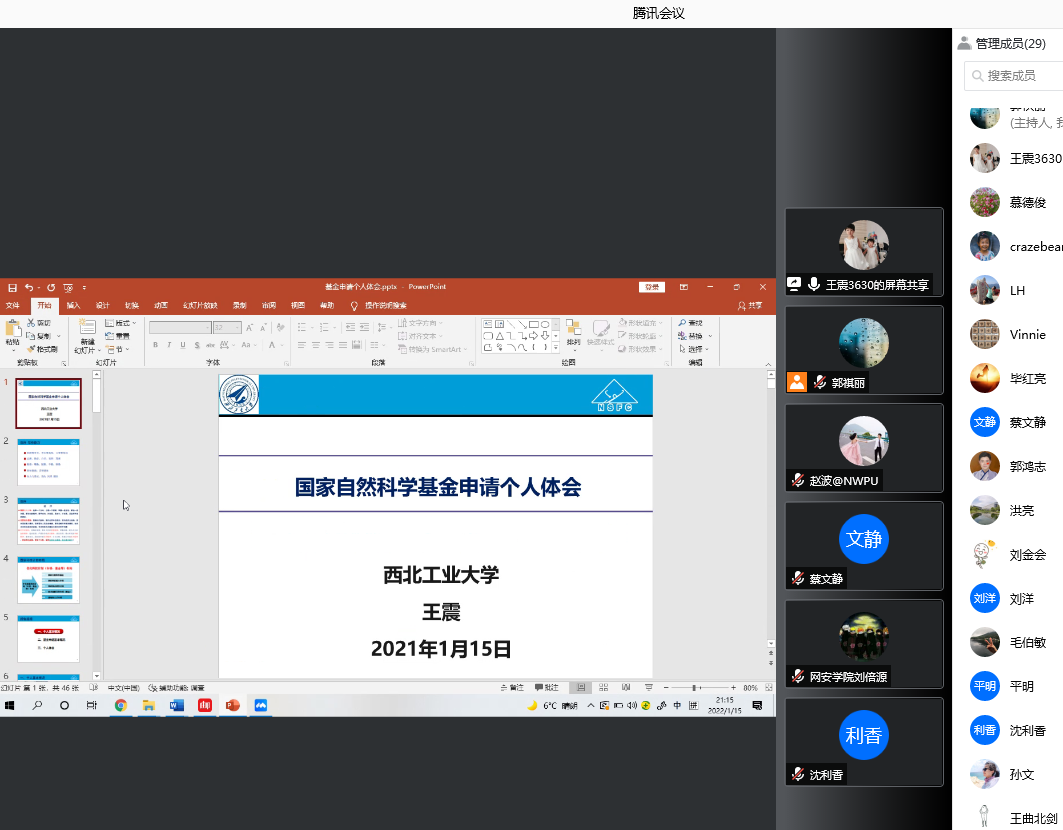The image size is (1063, 830).
Task: Click the screen sharing icon on 王震3630's tile
Action: click(x=795, y=284)
